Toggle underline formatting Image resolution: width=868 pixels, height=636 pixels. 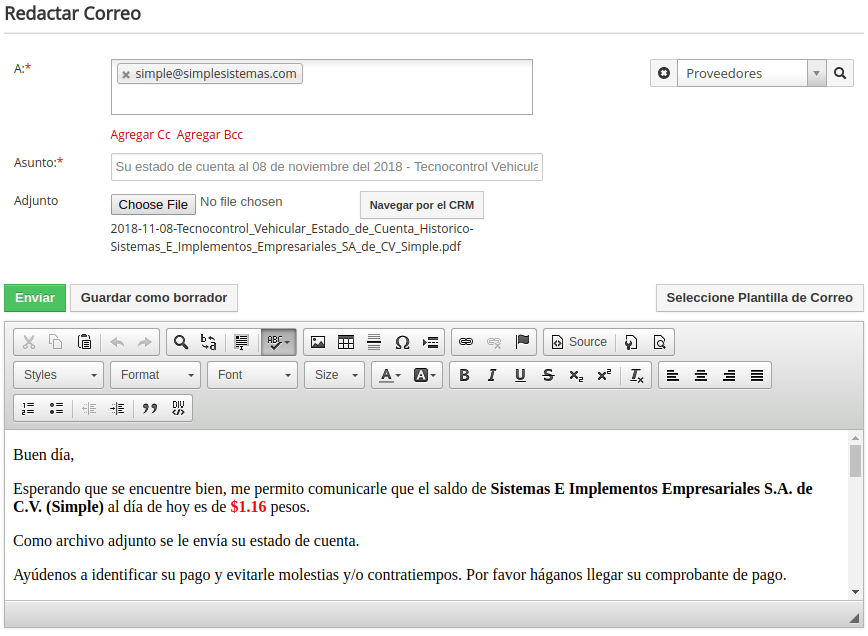[520, 375]
